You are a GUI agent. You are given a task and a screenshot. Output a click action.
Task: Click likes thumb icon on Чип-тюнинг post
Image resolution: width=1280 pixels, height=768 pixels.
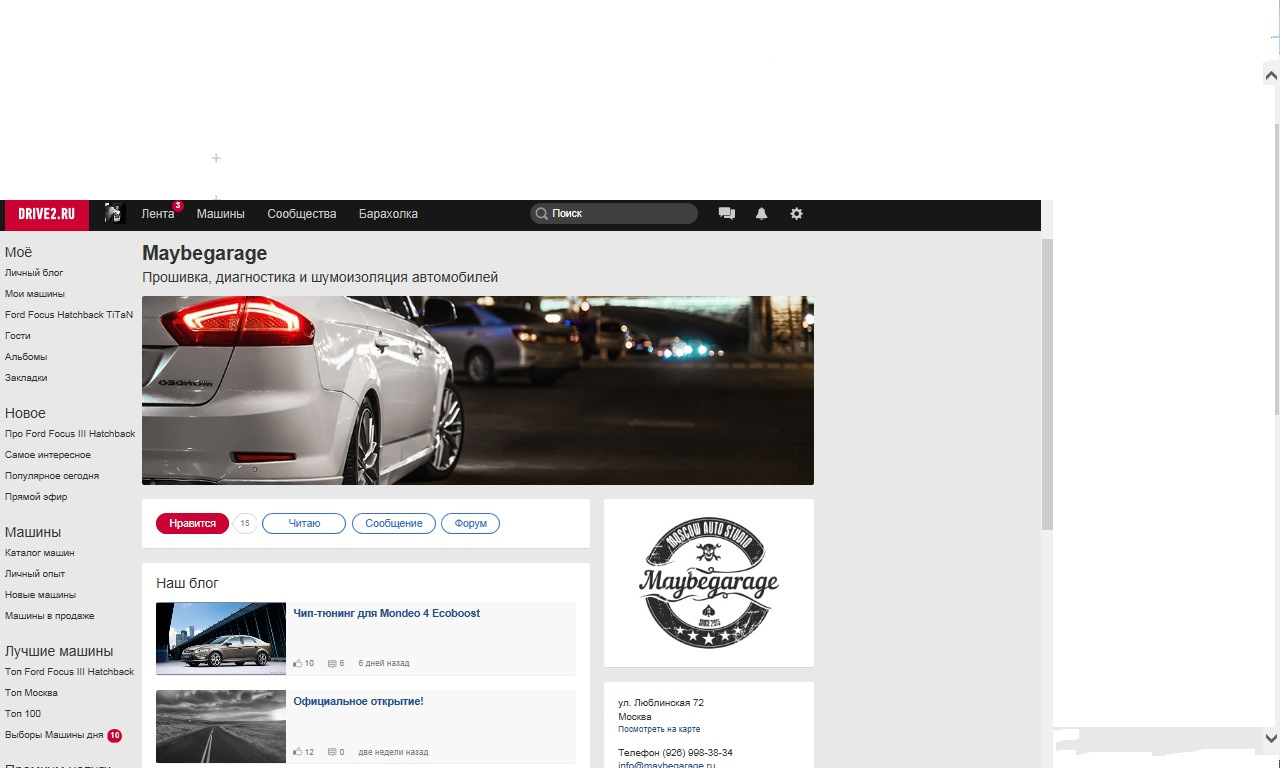coord(298,663)
